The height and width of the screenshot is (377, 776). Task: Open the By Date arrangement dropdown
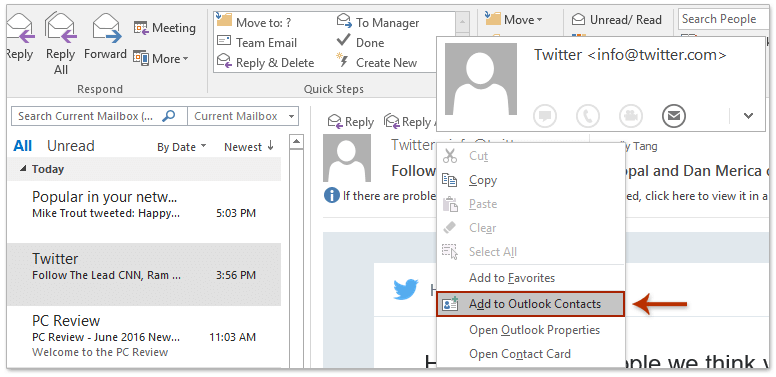182,147
